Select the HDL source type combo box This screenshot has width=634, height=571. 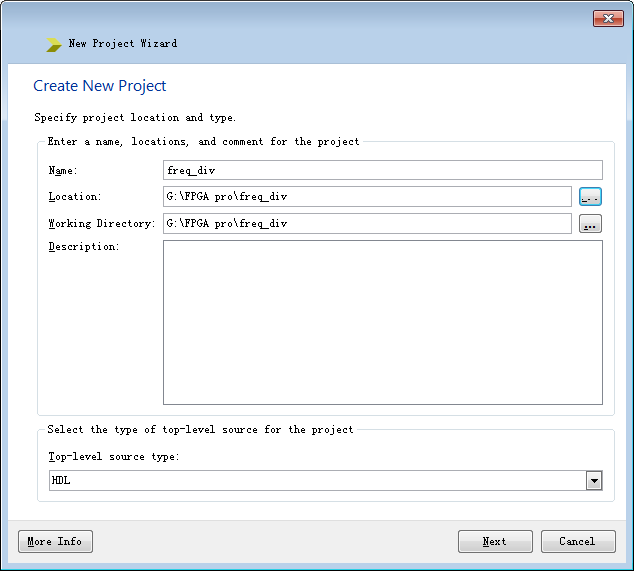click(x=325, y=480)
